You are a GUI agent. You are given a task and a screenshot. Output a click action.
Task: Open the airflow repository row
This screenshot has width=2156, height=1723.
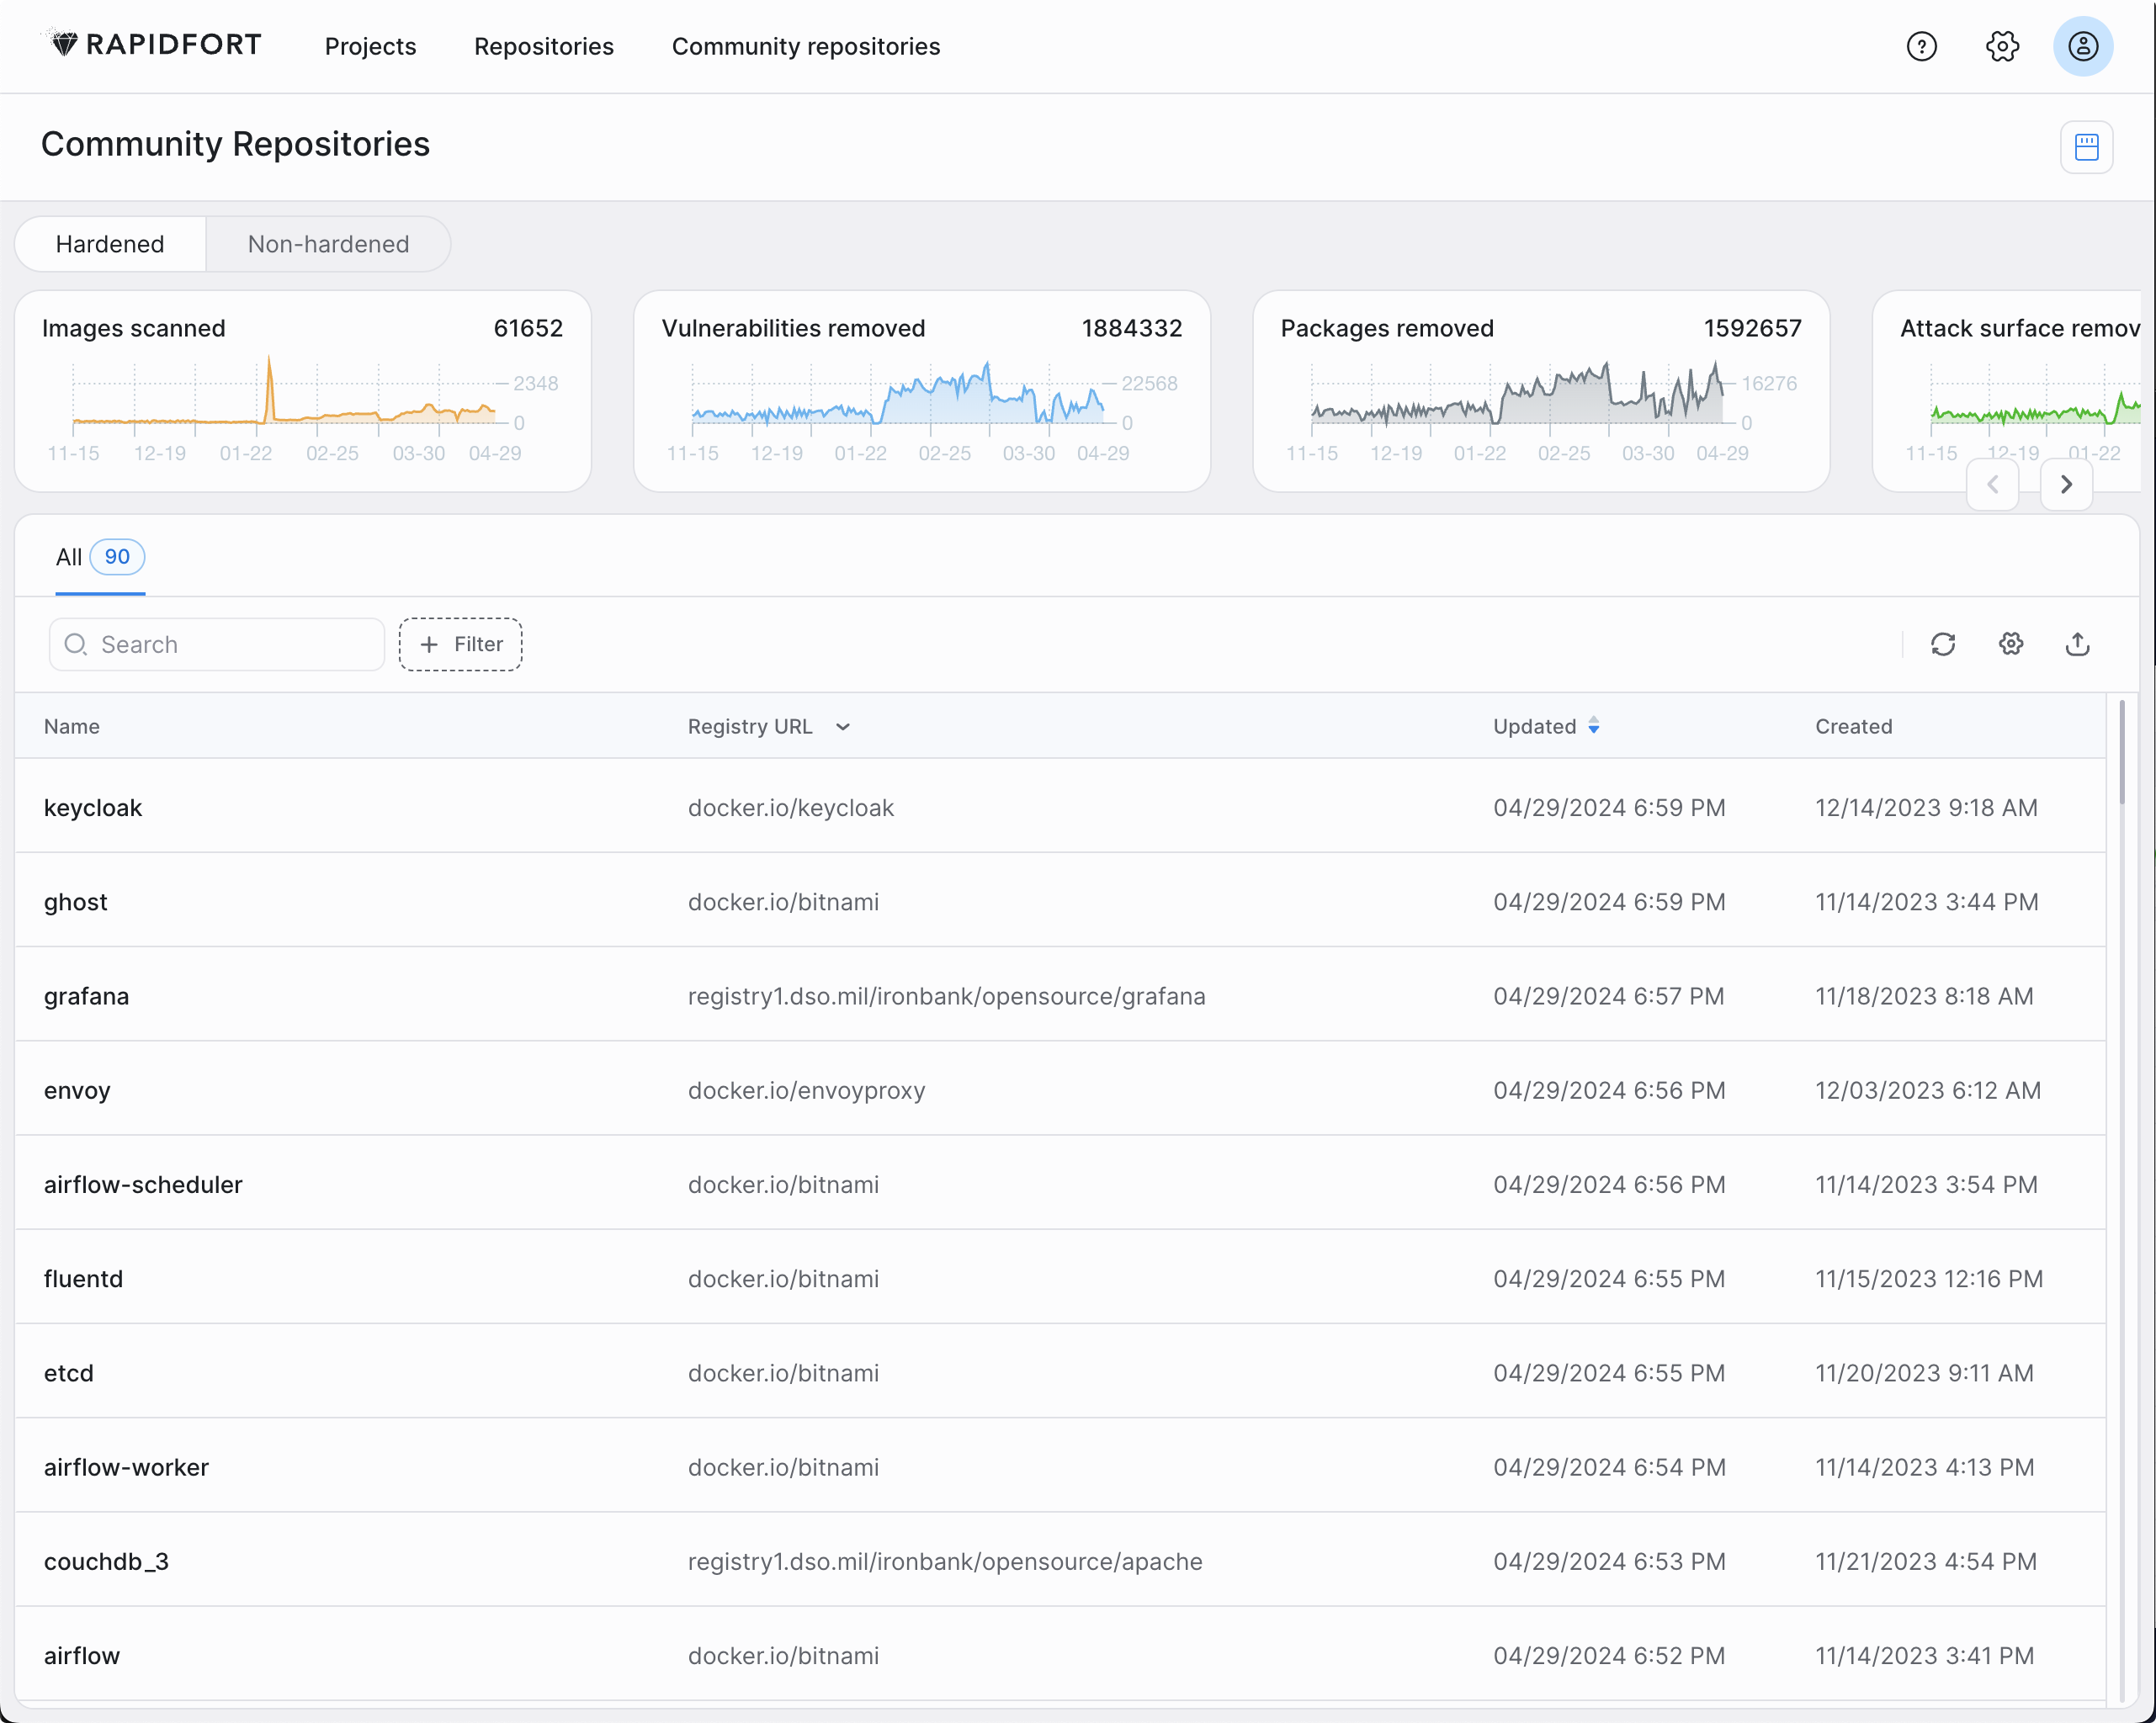point(1060,1655)
